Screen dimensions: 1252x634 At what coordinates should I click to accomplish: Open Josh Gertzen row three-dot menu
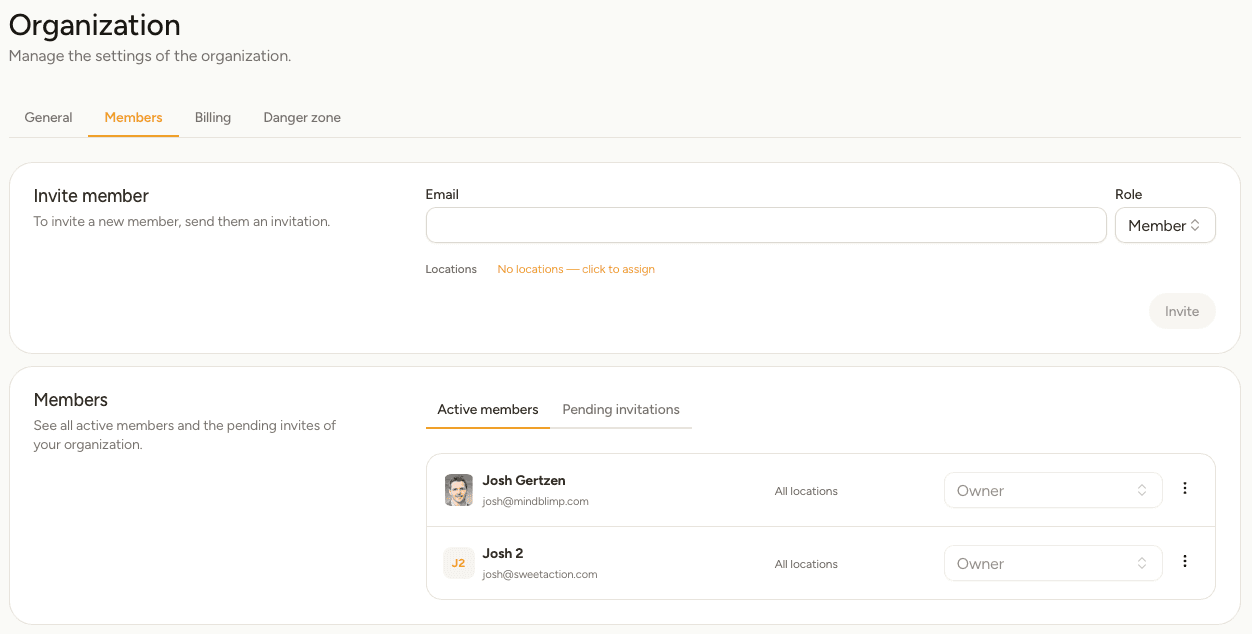pyautogui.click(x=1185, y=488)
